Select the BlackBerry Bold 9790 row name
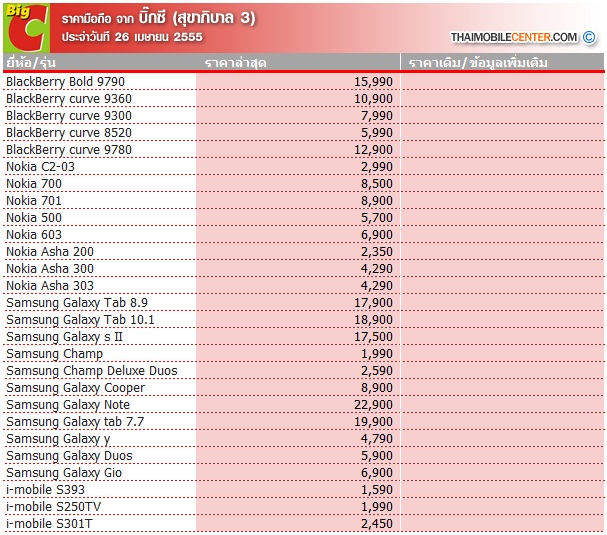The height and width of the screenshot is (535, 607). coord(65,82)
